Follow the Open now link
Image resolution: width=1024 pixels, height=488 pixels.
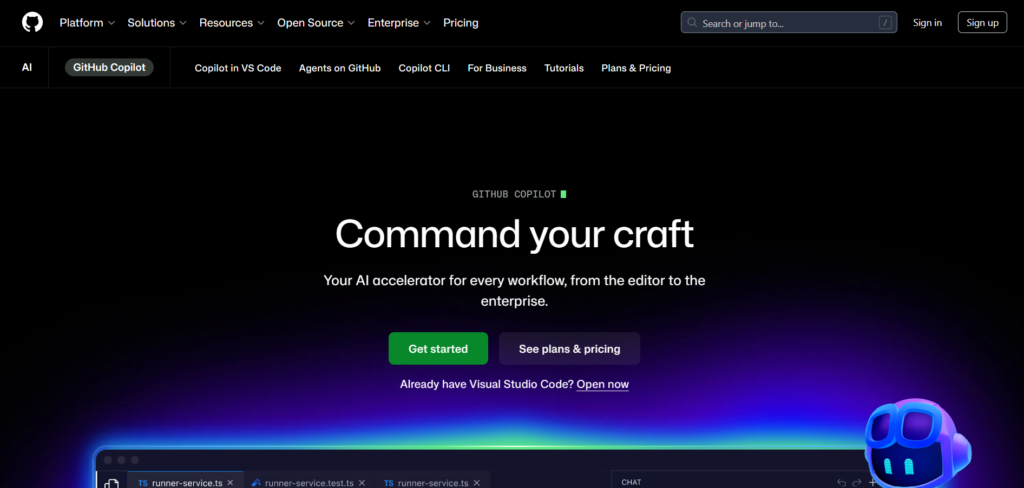pos(603,384)
